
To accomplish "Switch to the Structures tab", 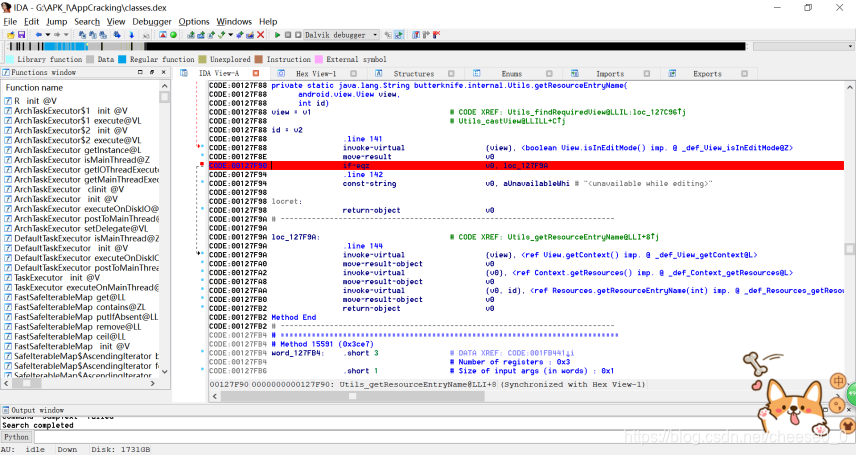I will pyautogui.click(x=413, y=74).
